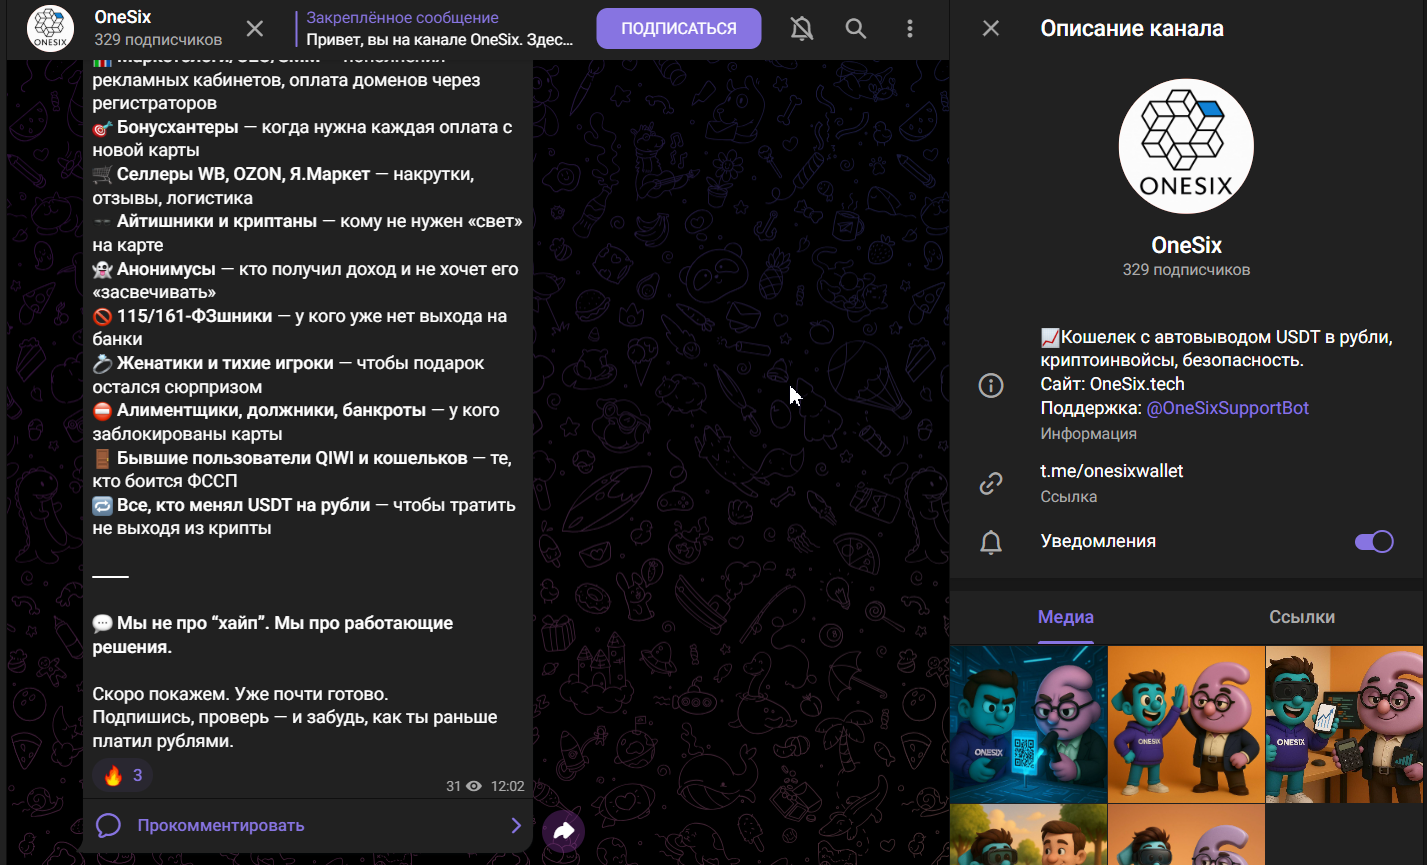
Task: Open search with the magnifier icon
Action: coord(856,29)
